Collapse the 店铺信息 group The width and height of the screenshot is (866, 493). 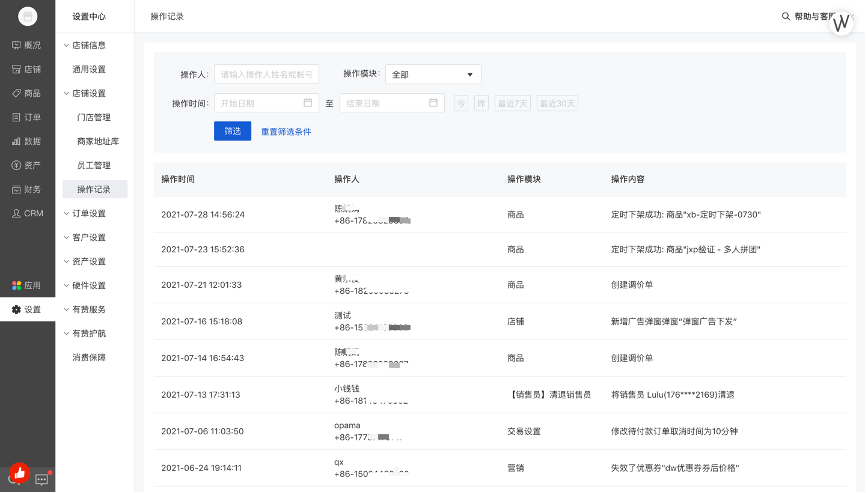[x=84, y=45]
